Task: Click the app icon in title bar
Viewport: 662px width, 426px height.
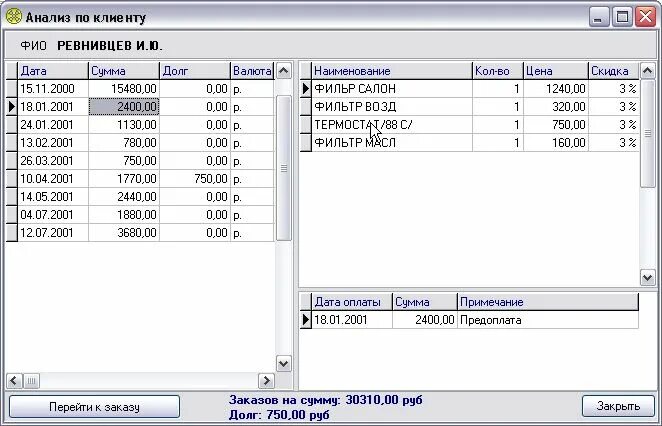Action: click(14, 16)
